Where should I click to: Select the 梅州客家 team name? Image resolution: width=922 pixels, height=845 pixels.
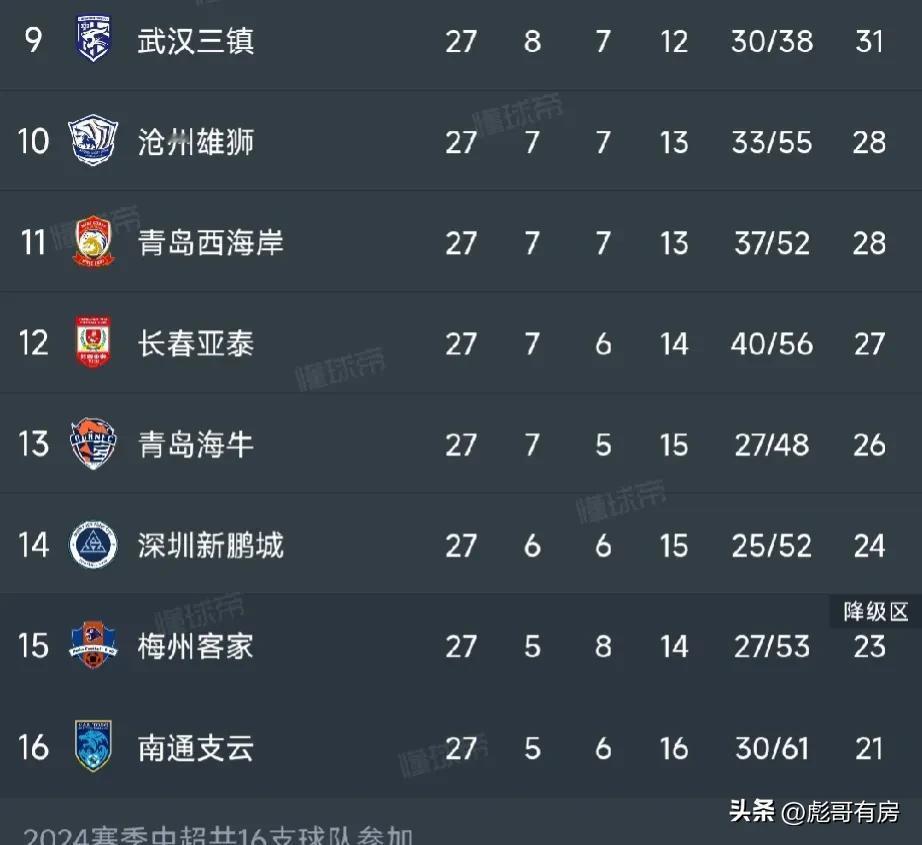point(196,646)
